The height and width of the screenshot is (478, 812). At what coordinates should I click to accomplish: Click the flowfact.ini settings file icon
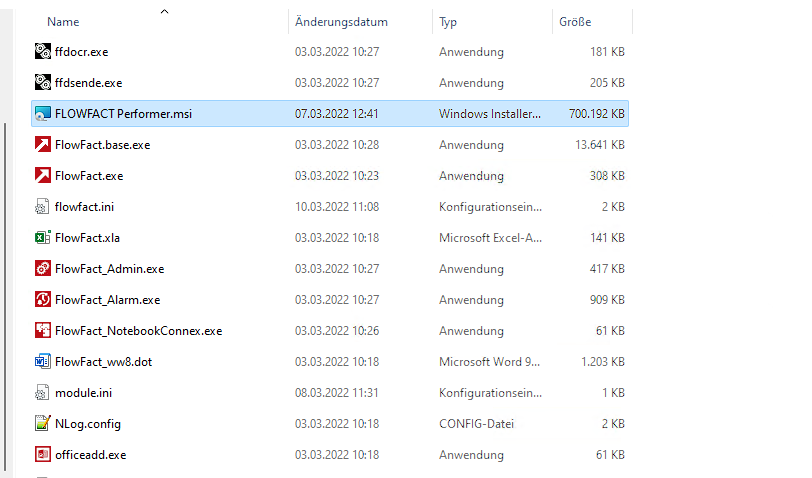pos(42,207)
